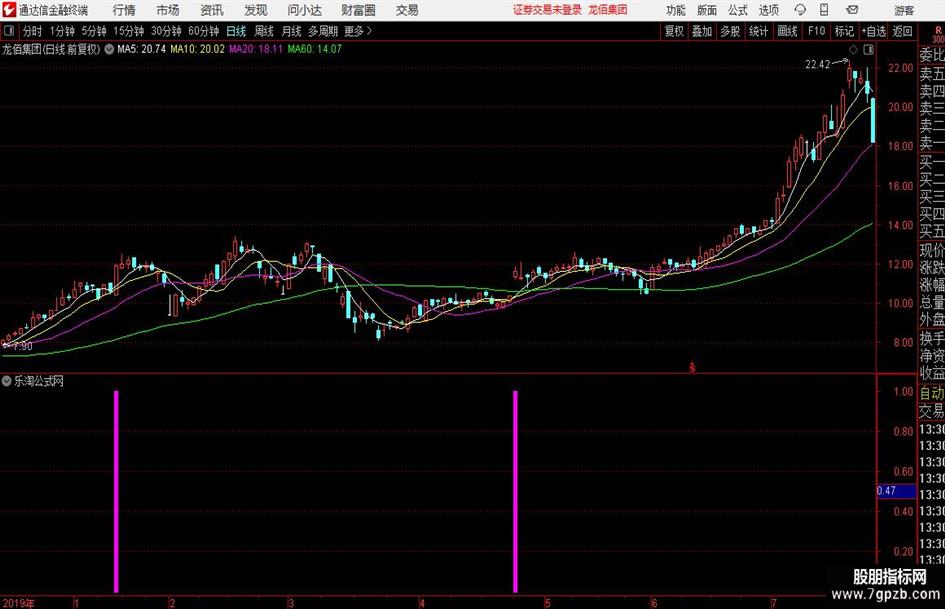Open F10 company info
Image resolution: width=945 pixels, height=609 pixels.
coord(816,31)
